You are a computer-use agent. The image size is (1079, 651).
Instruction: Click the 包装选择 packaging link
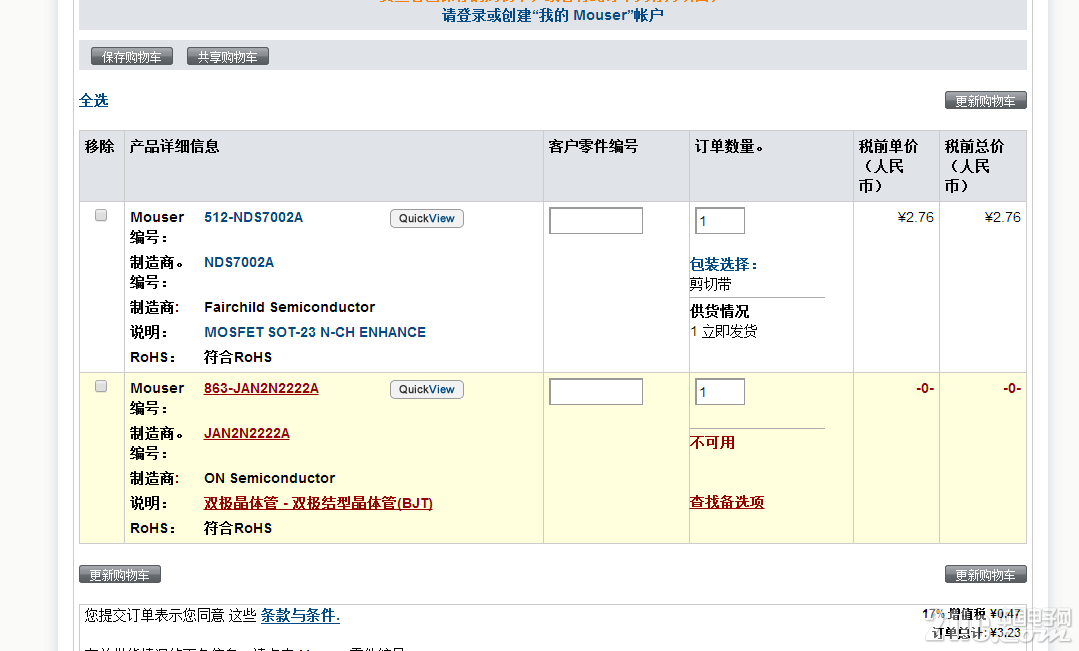[723, 264]
